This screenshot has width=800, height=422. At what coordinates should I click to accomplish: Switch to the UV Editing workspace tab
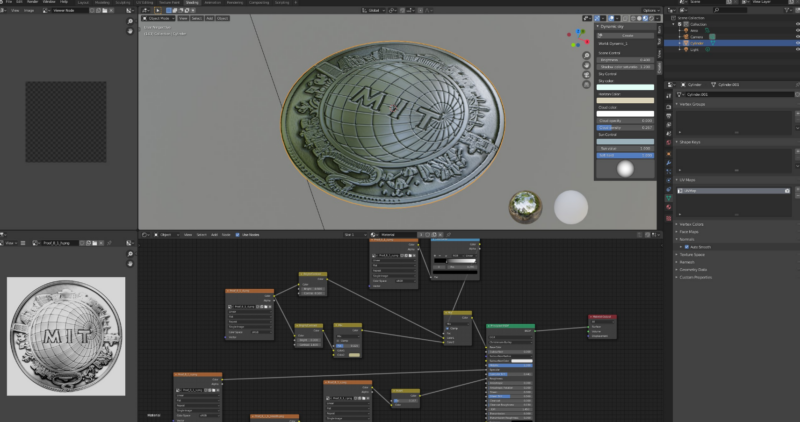[144, 3]
